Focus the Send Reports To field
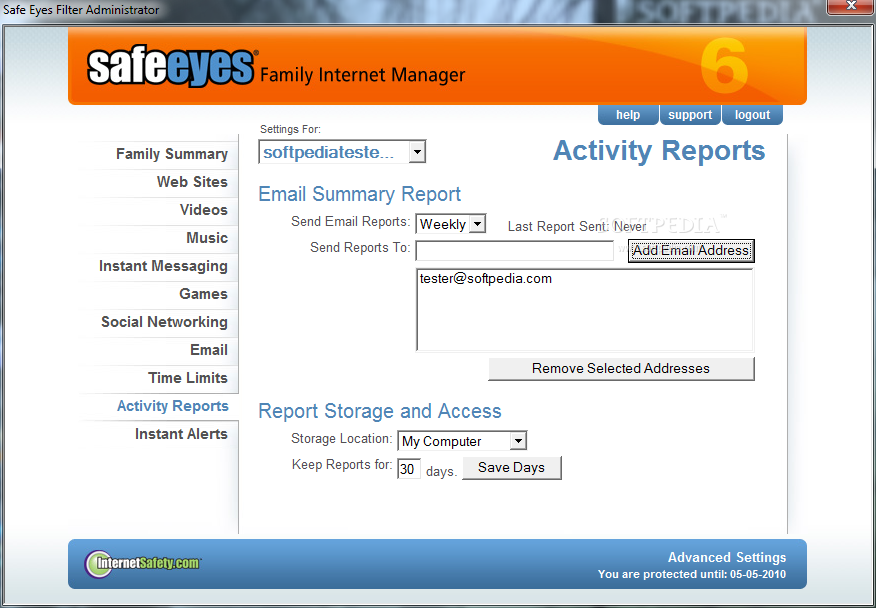Image resolution: width=876 pixels, height=608 pixels. pos(515,251)
